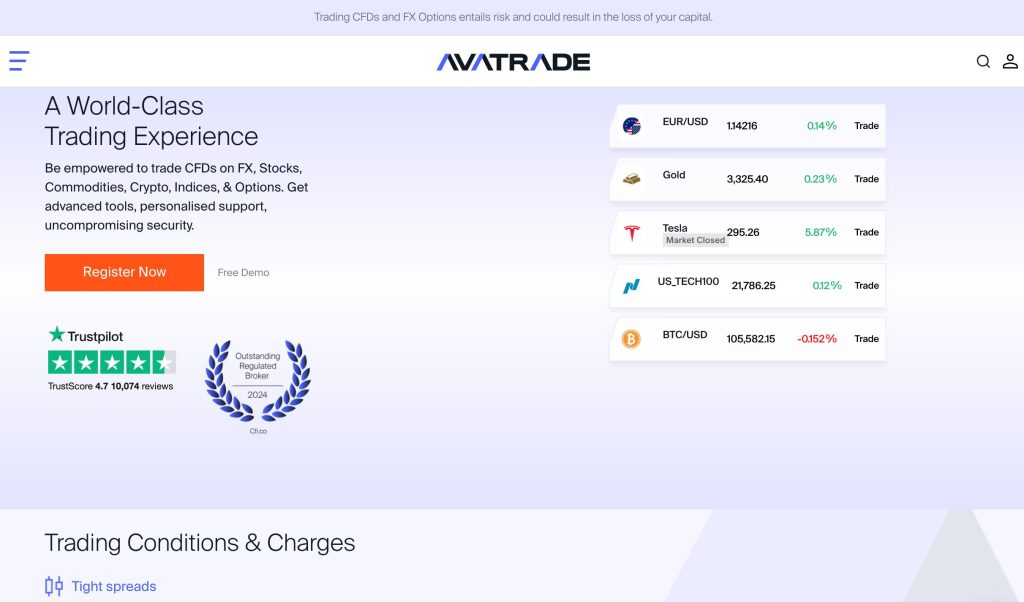Click the Tesla price 295.26
Screen dimensions: 1024x602
pos(743,232)
